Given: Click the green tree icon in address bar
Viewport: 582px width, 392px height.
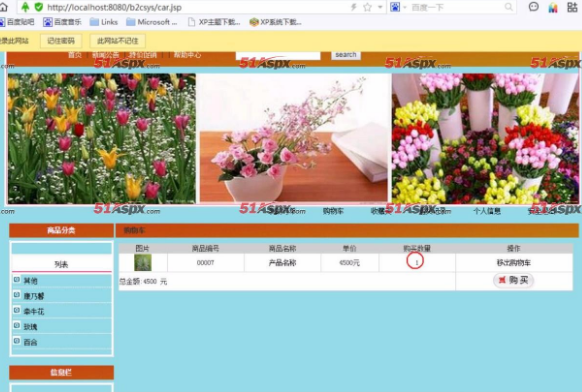Looking at the screenshot, I should (x=25, y=7).
